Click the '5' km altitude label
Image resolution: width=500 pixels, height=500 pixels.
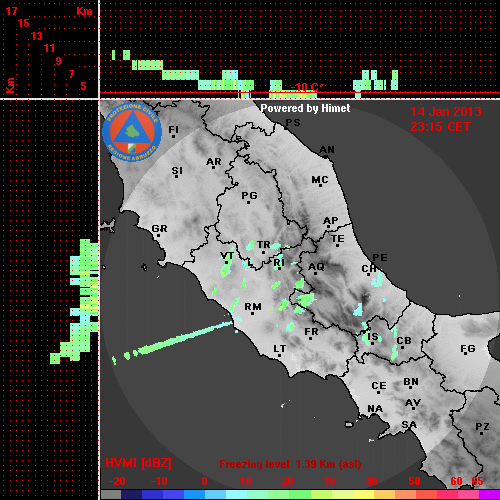click(x=83, y=86)
